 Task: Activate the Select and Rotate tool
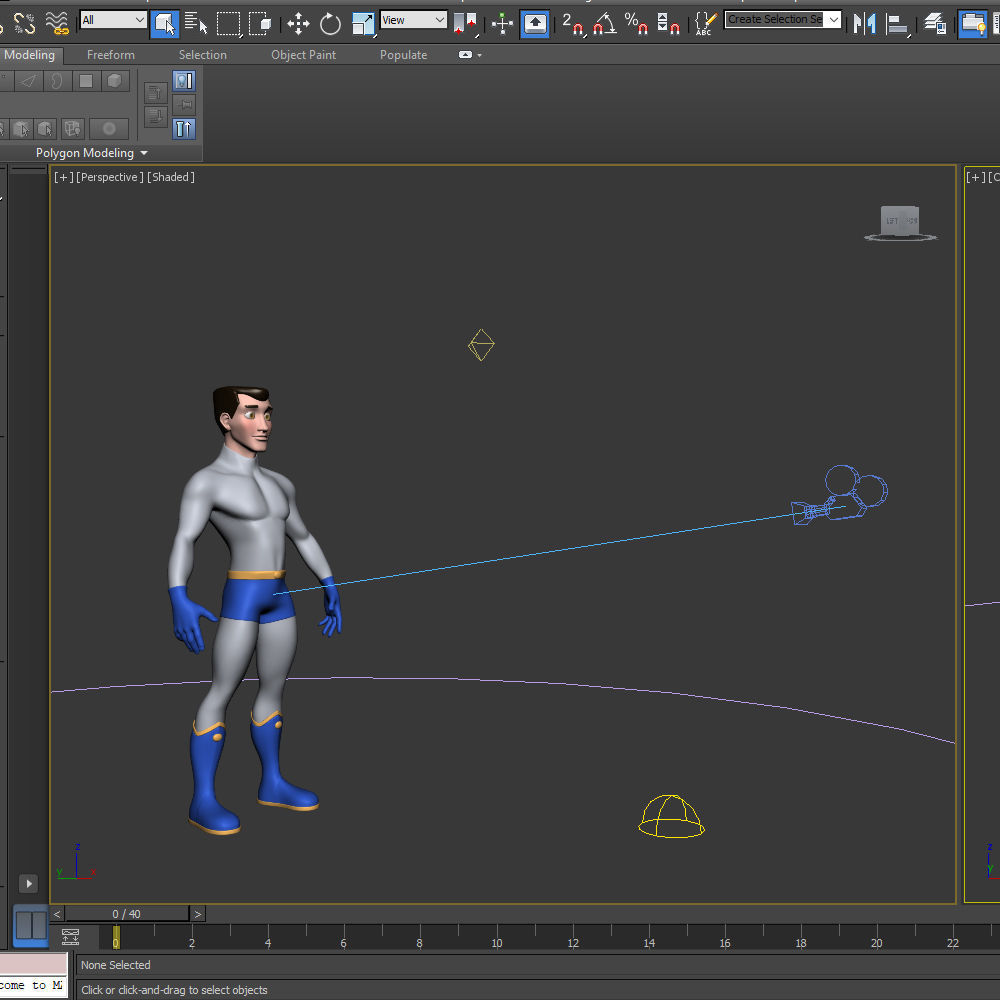coord(330,24)
